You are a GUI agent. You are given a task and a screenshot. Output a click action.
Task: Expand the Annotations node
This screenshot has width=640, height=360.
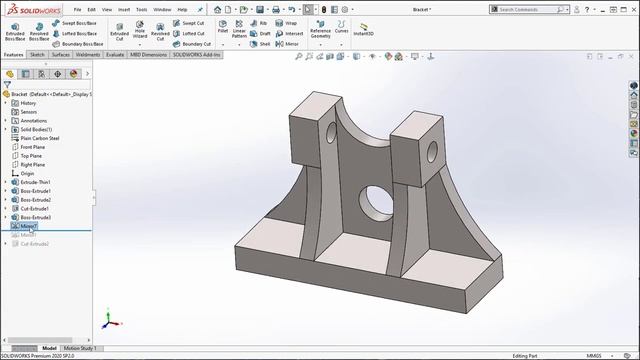pyautogui.click(x=6, y=120)
